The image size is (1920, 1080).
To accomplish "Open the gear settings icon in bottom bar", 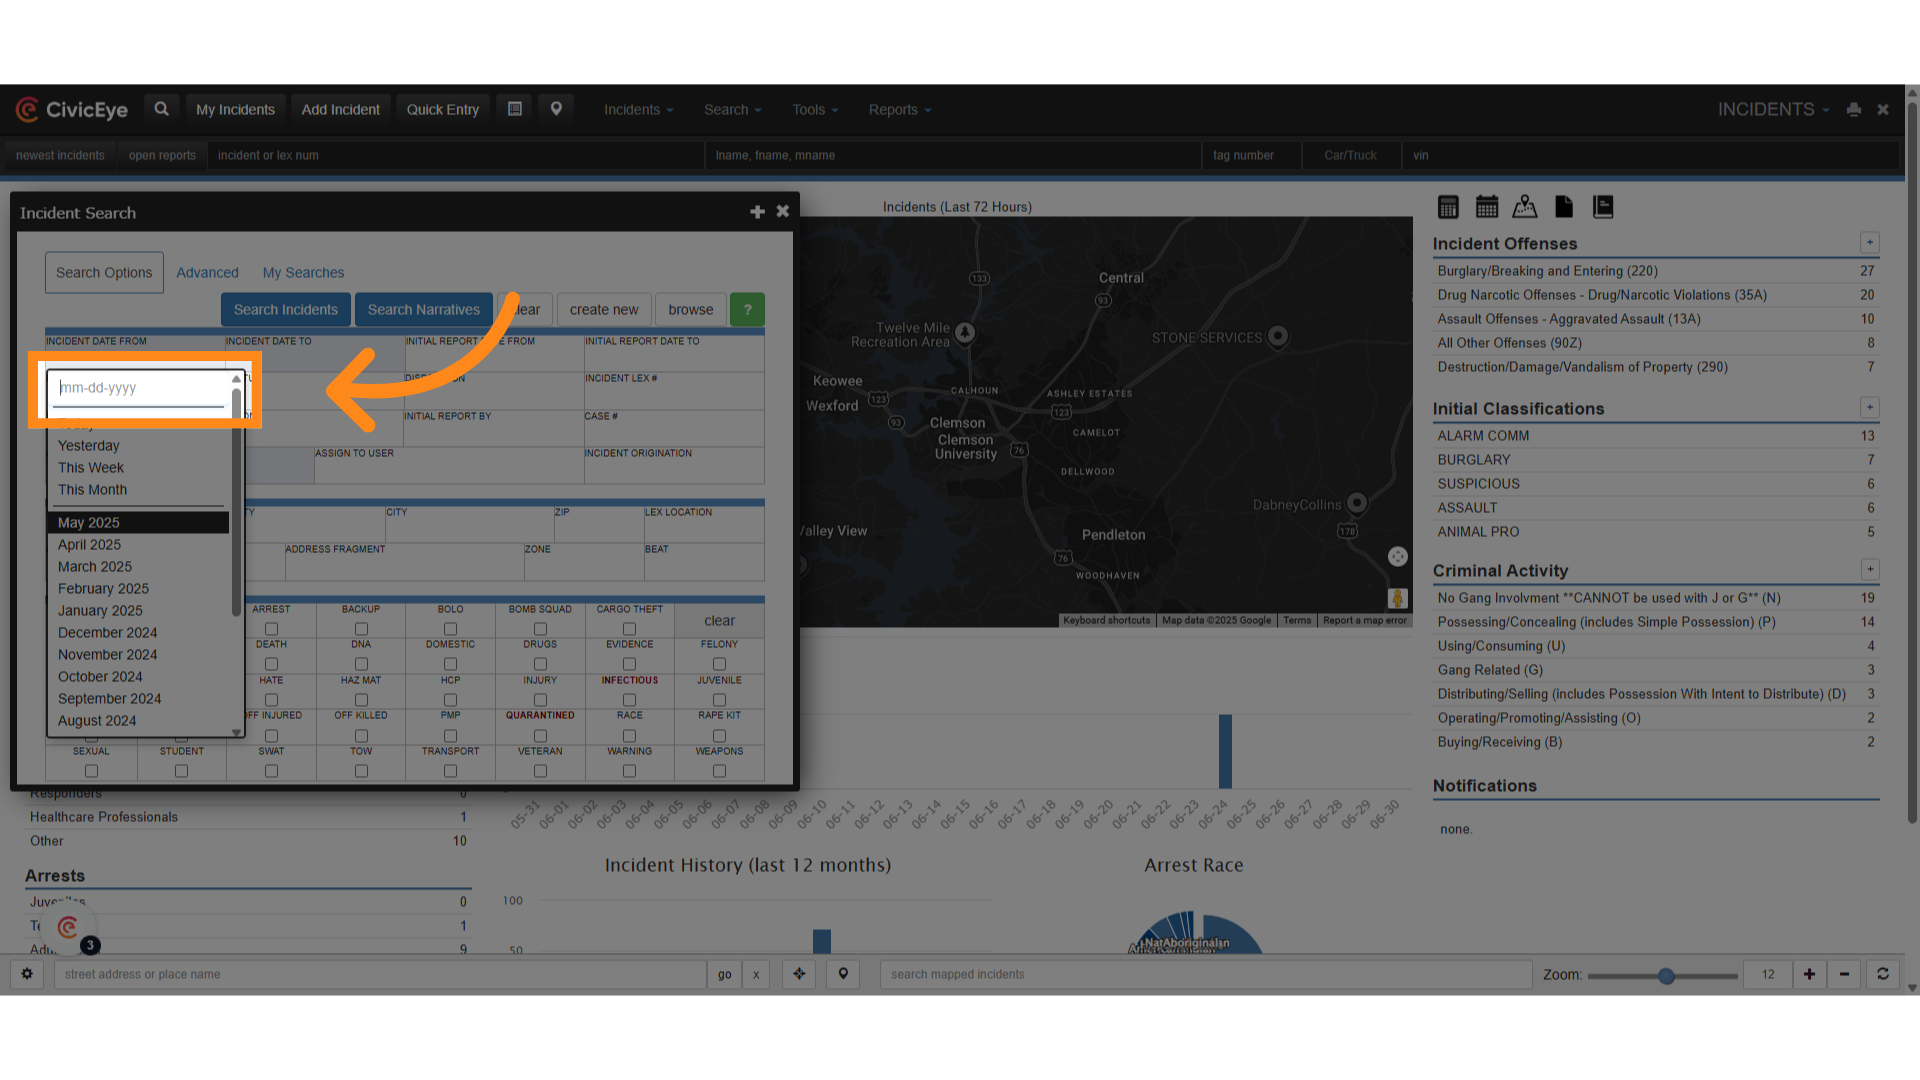I will coord(27,974).
